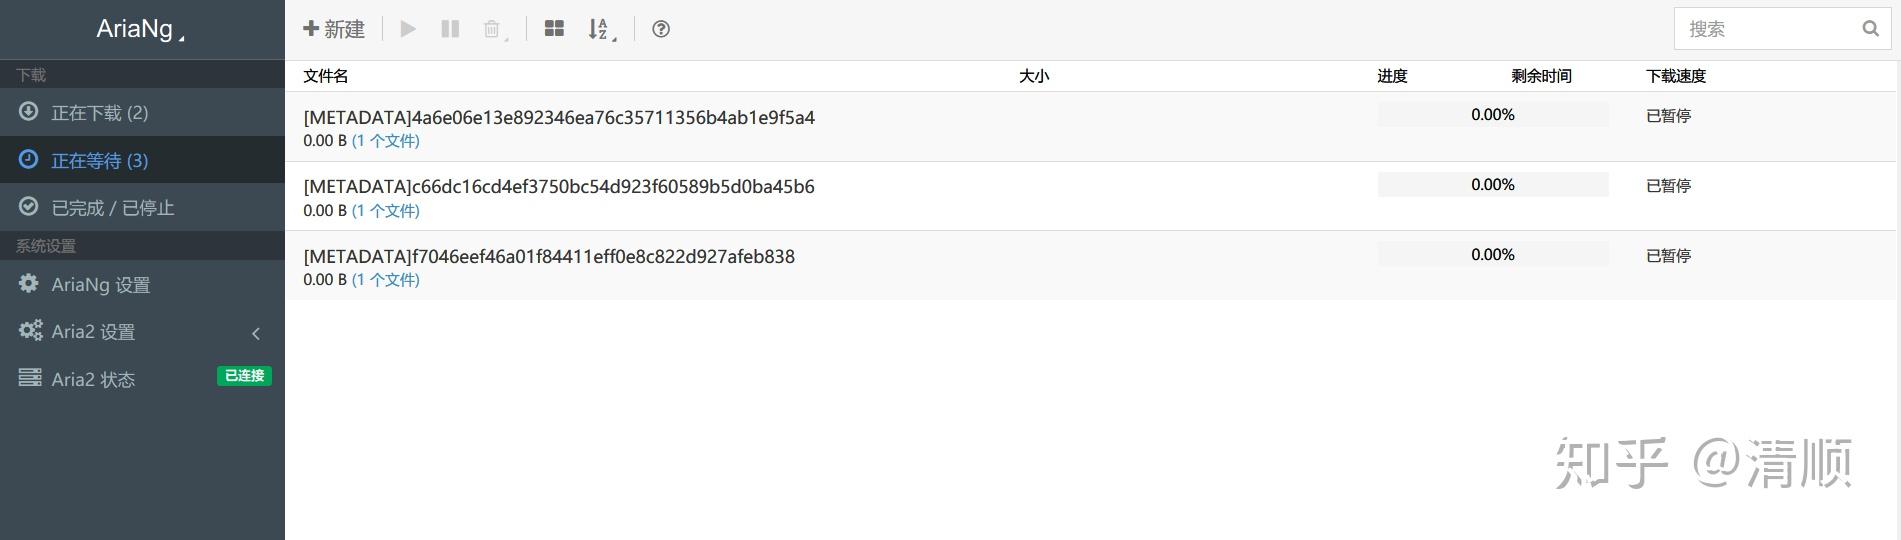Image resolution: width=1901 pixels, height=540 pixels.
Task: Open the sort order A-Z icon
Action: [600, 29]
